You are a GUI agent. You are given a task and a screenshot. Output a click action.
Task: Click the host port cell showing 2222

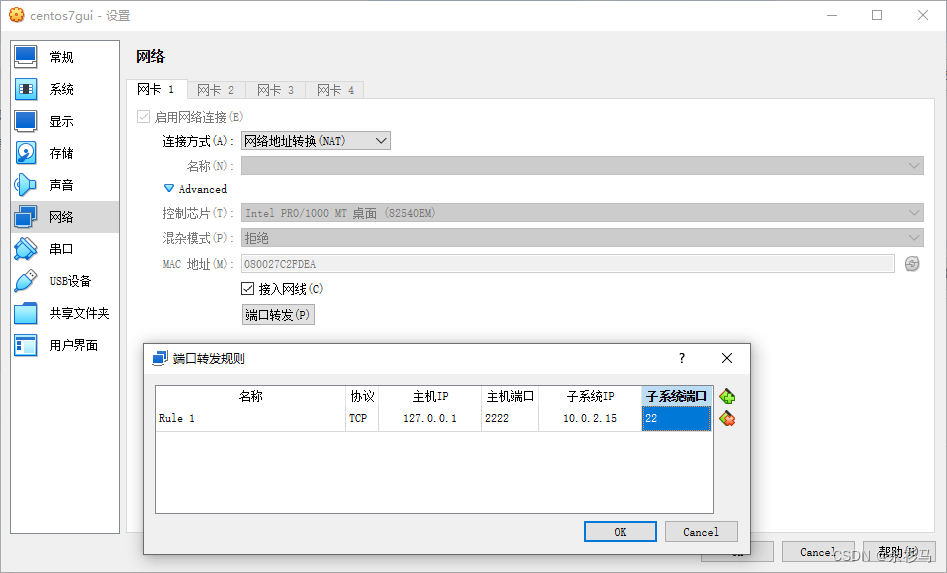(509, 419)
